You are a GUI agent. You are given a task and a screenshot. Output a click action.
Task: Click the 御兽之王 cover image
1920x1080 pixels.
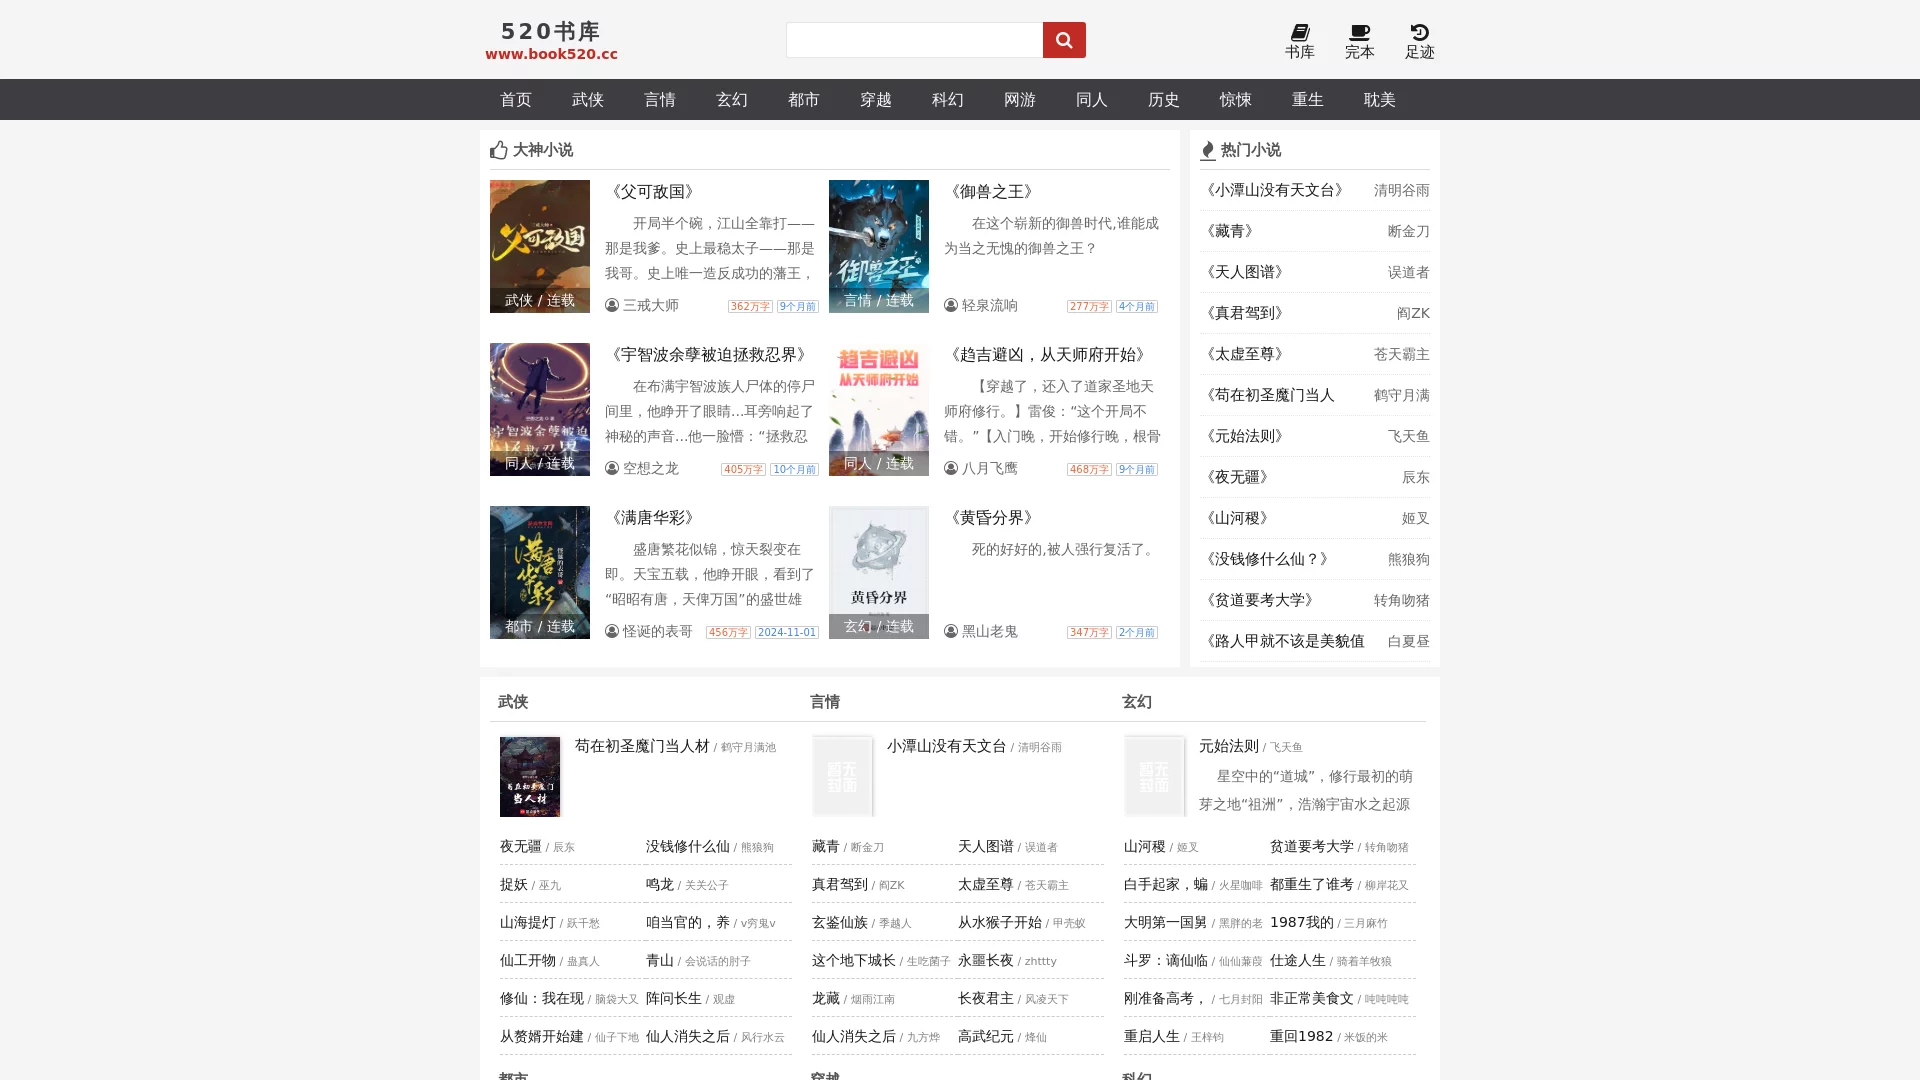coord(878,246)
